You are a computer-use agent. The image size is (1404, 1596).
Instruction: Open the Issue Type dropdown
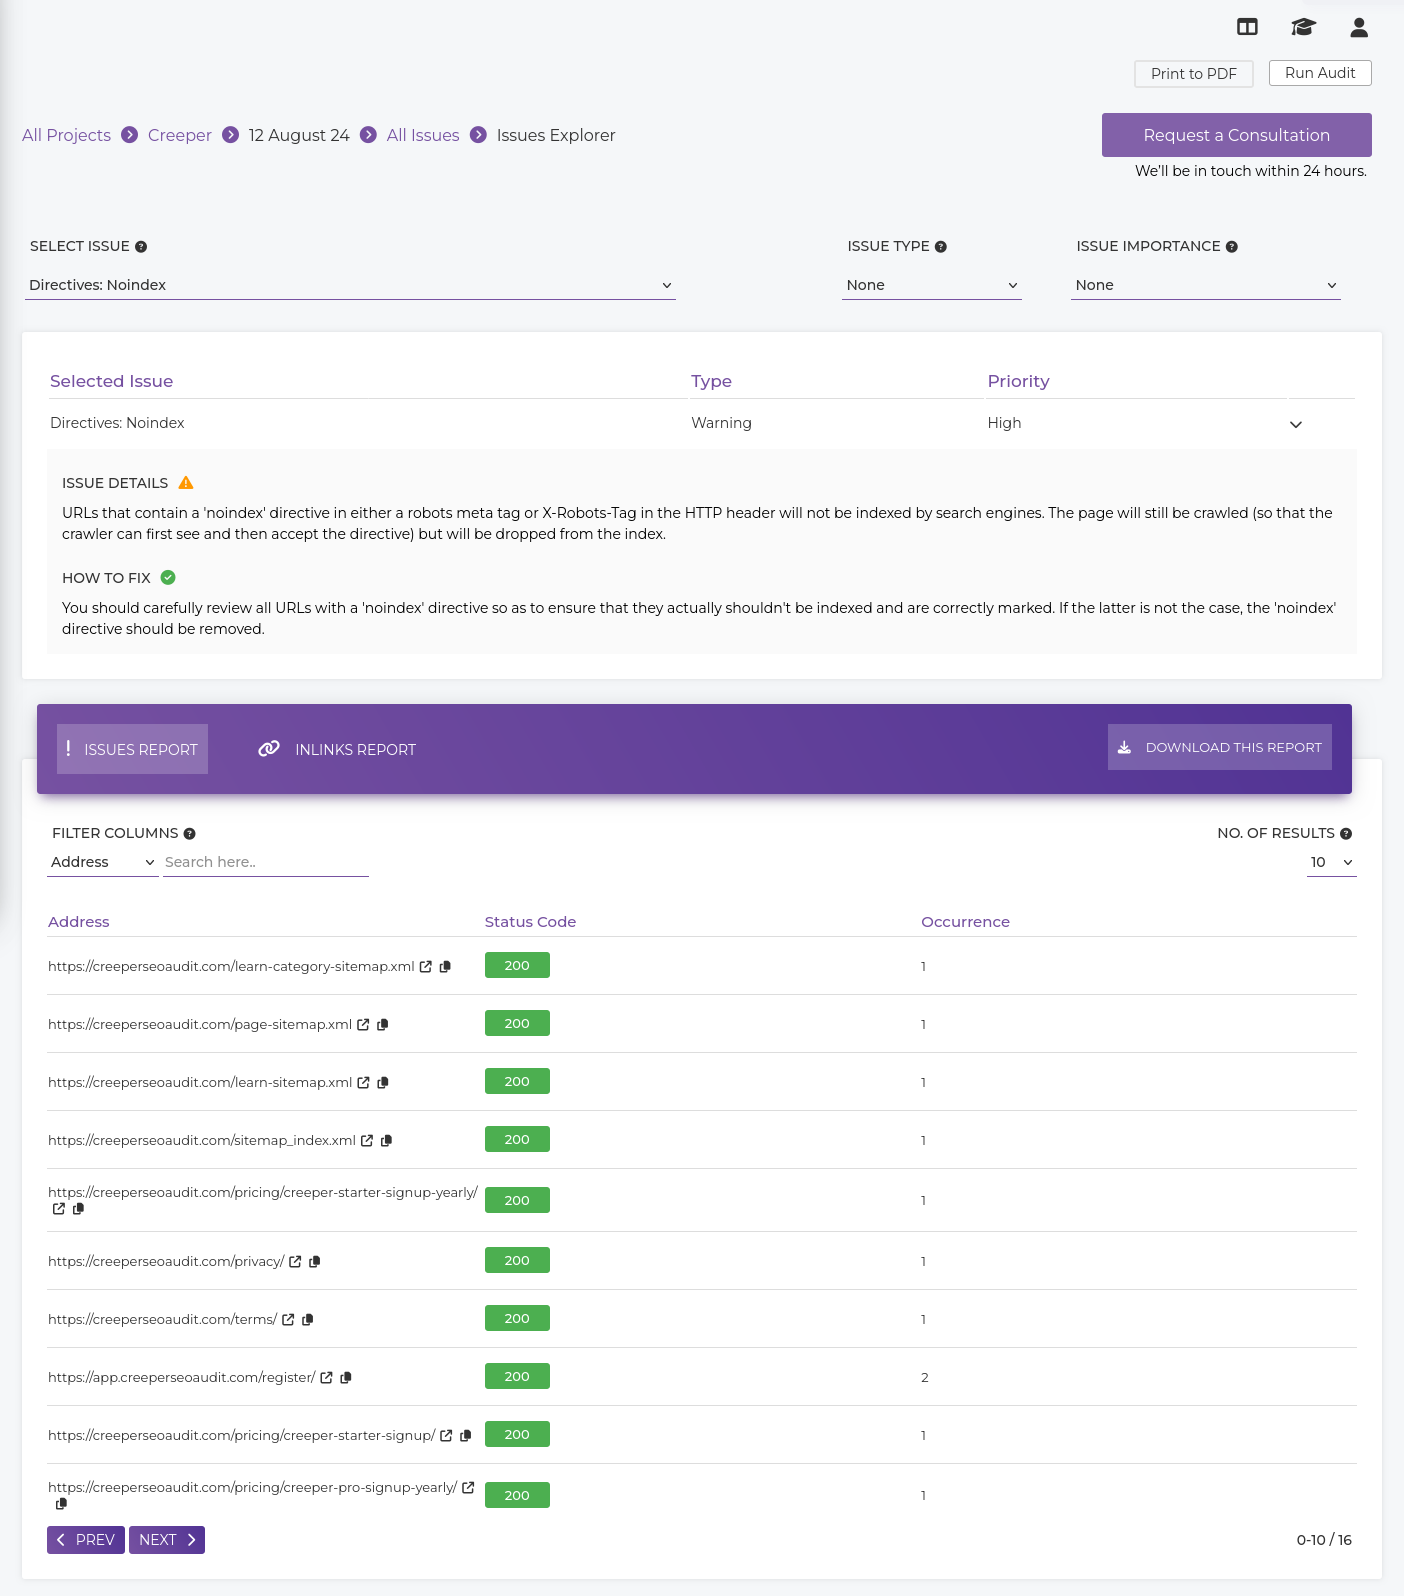[x=931, y=286]
